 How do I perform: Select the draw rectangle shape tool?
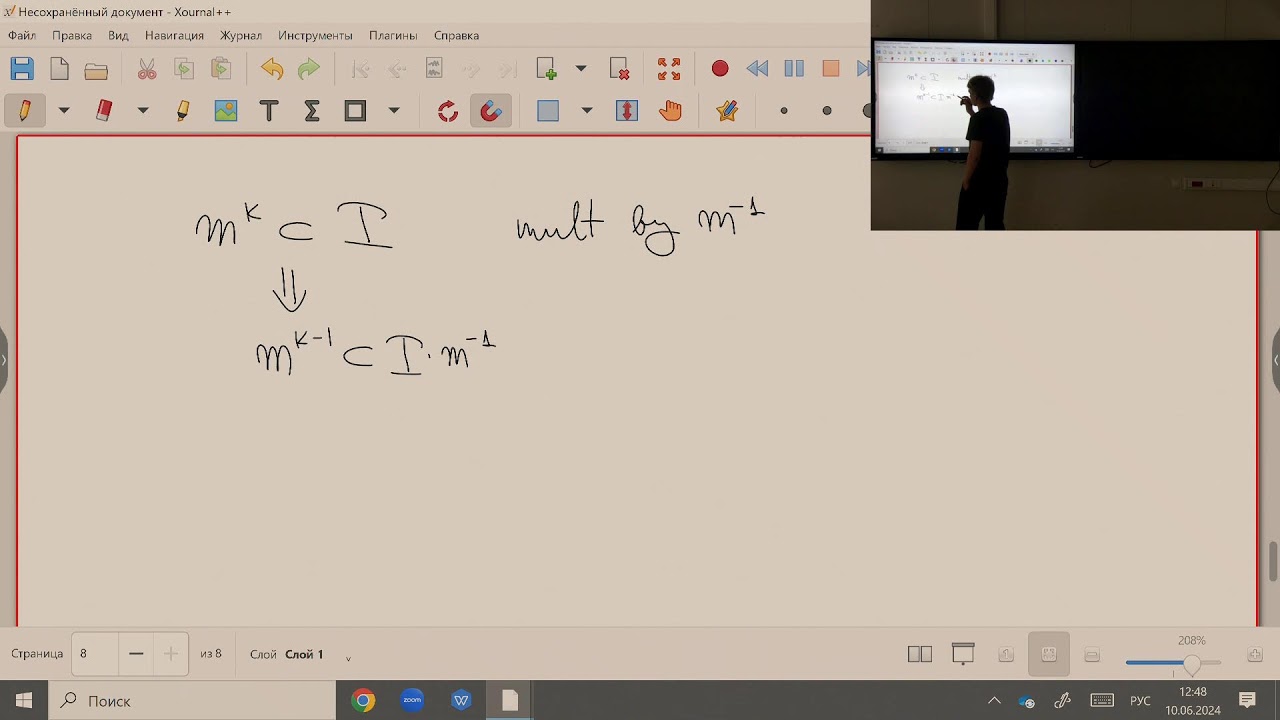(355, 110)
